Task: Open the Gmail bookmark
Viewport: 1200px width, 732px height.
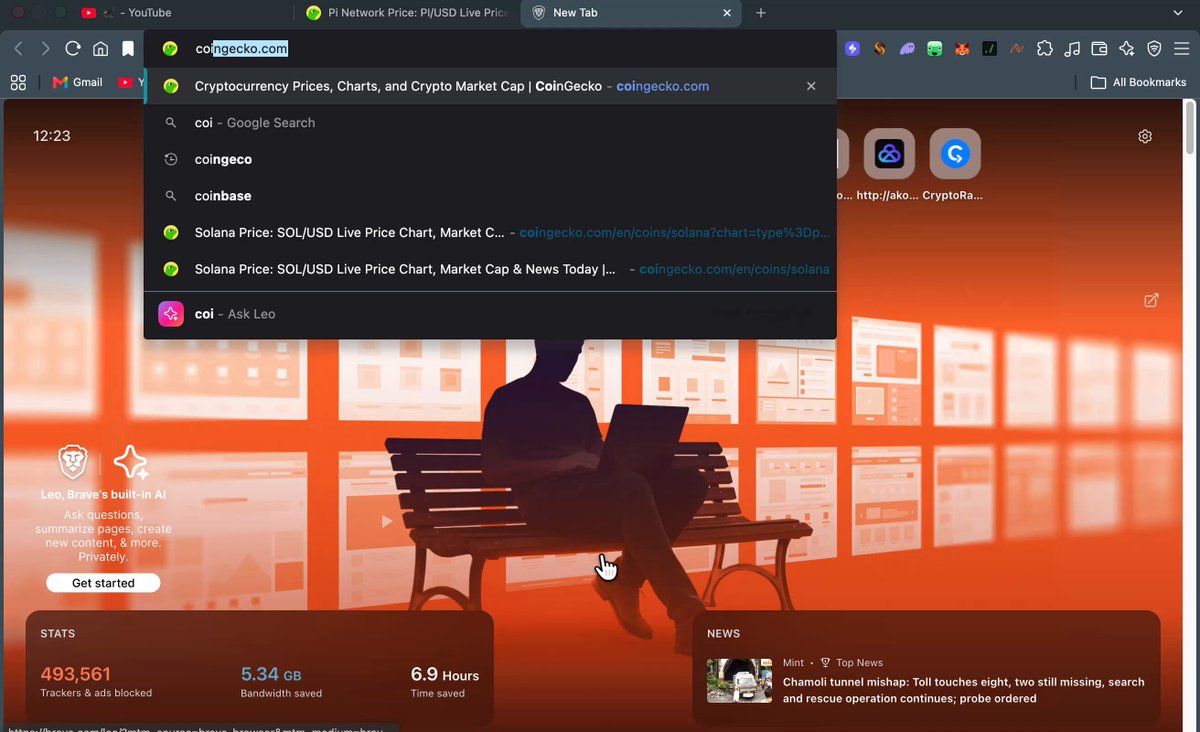Action: (x=77, y=82)
